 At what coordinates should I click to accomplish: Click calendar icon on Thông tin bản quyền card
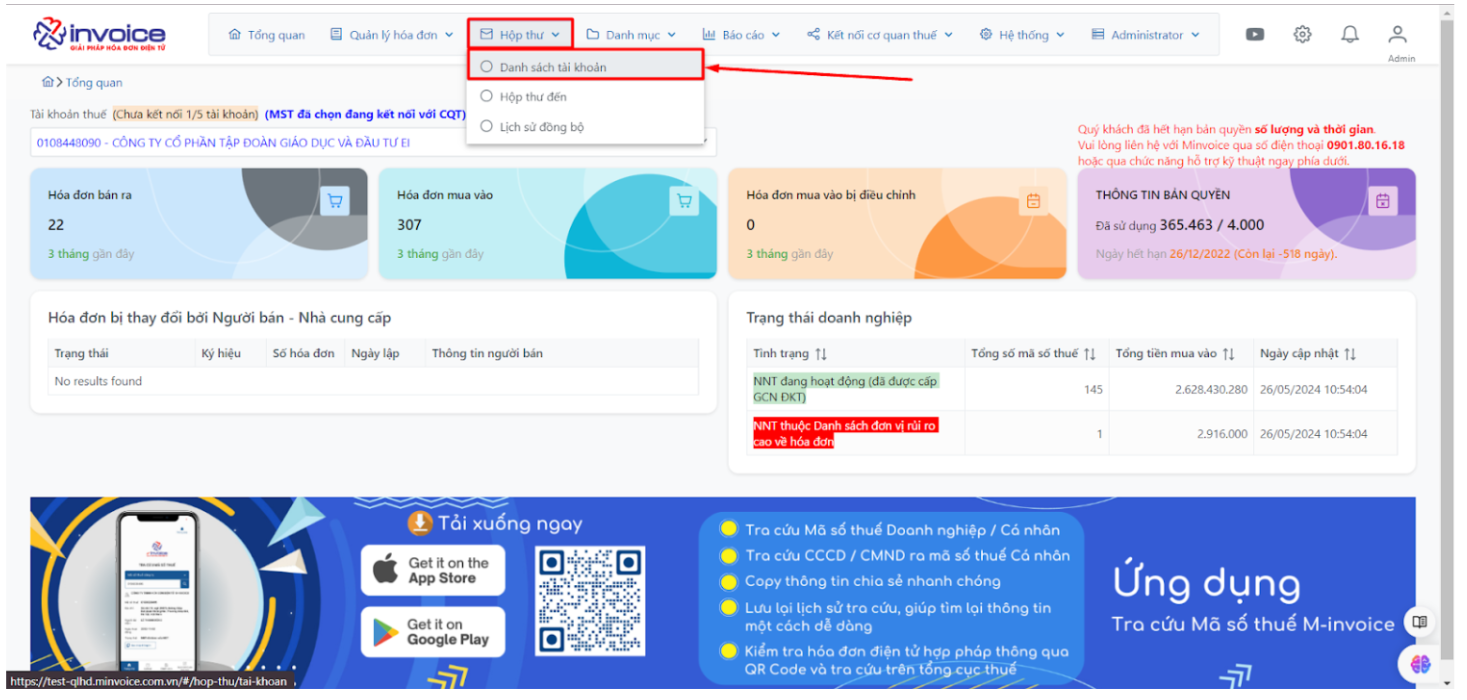pyautogui.click(x=1383, y=201)
